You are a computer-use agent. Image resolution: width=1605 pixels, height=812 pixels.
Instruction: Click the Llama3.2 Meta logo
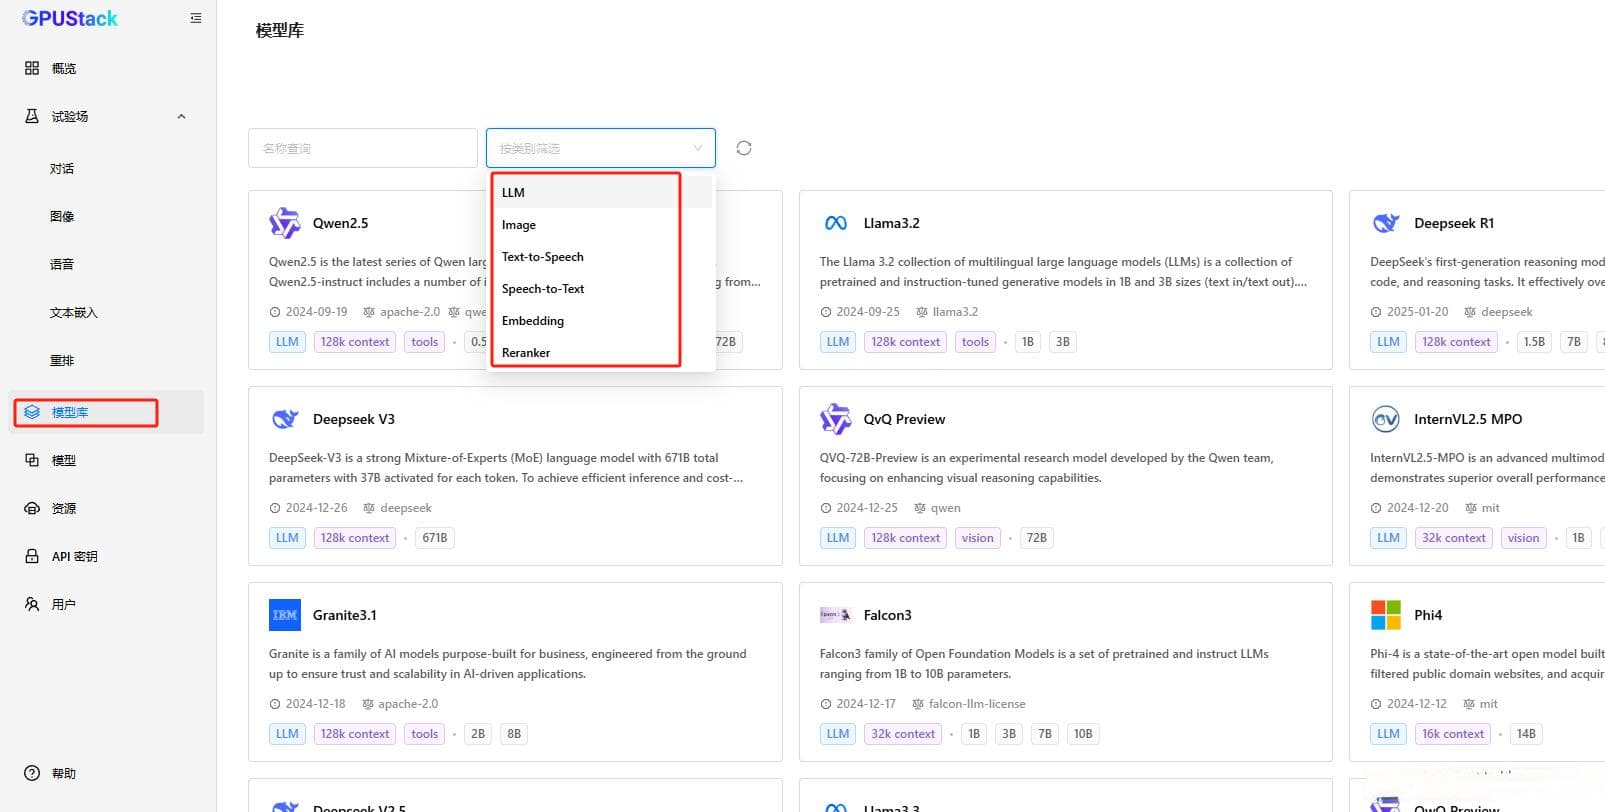(x=836, y=223)
